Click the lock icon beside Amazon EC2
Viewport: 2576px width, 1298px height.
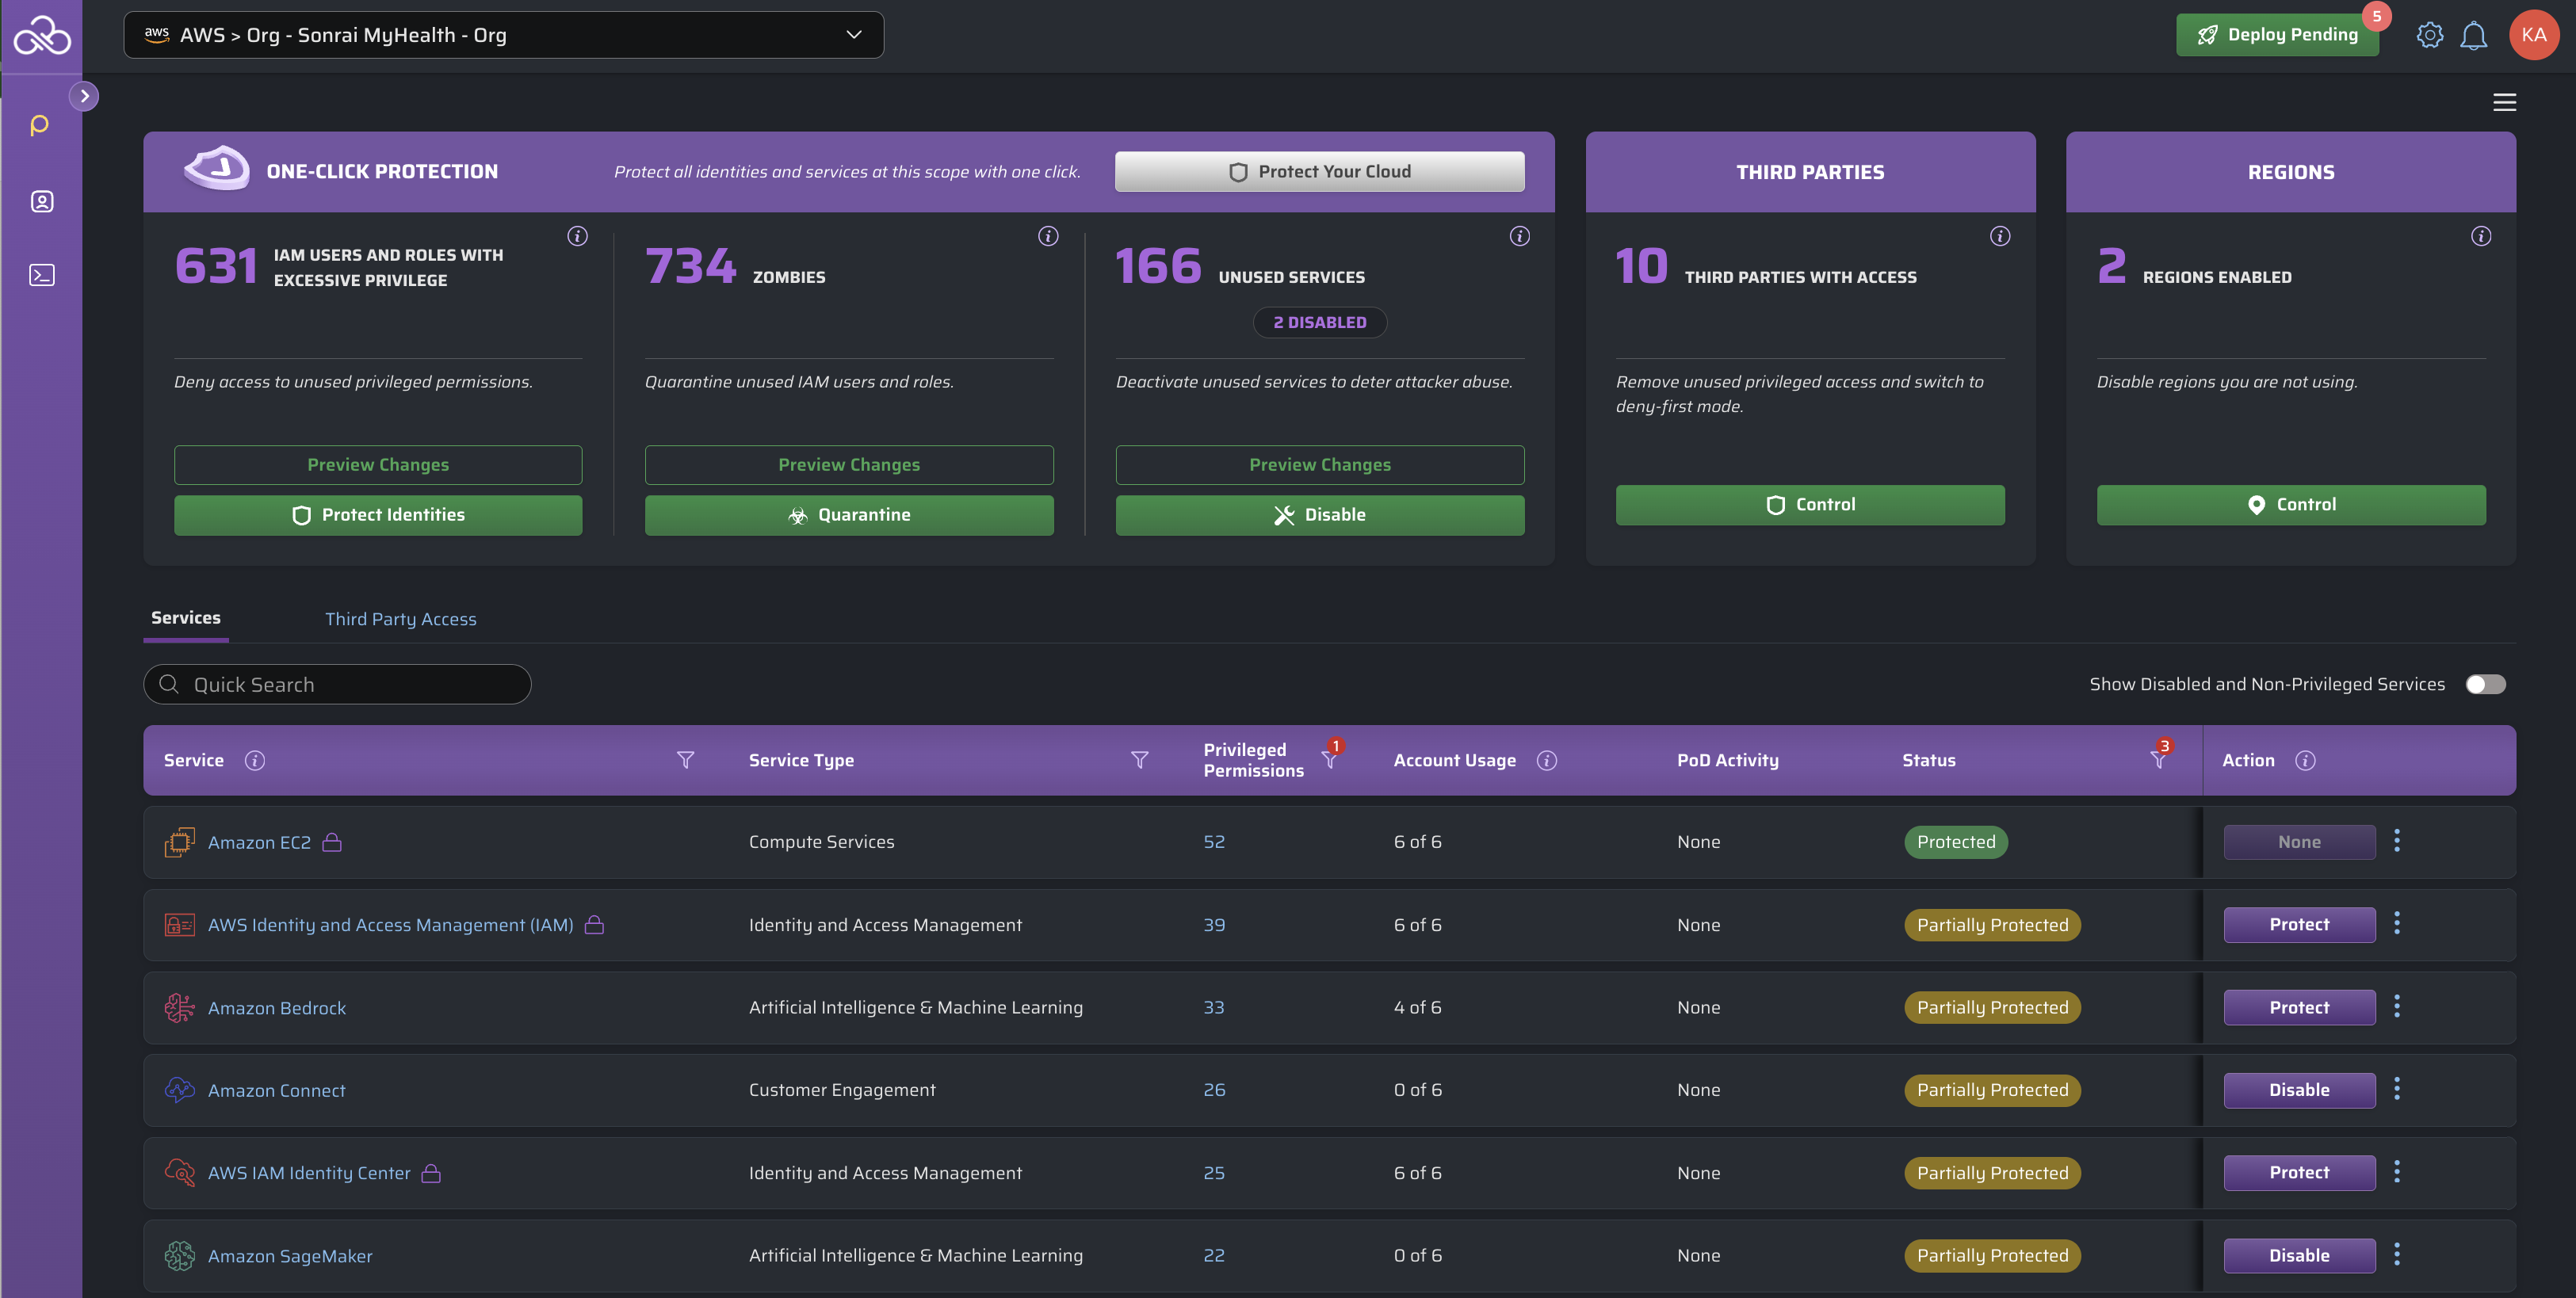pos(333,842)
